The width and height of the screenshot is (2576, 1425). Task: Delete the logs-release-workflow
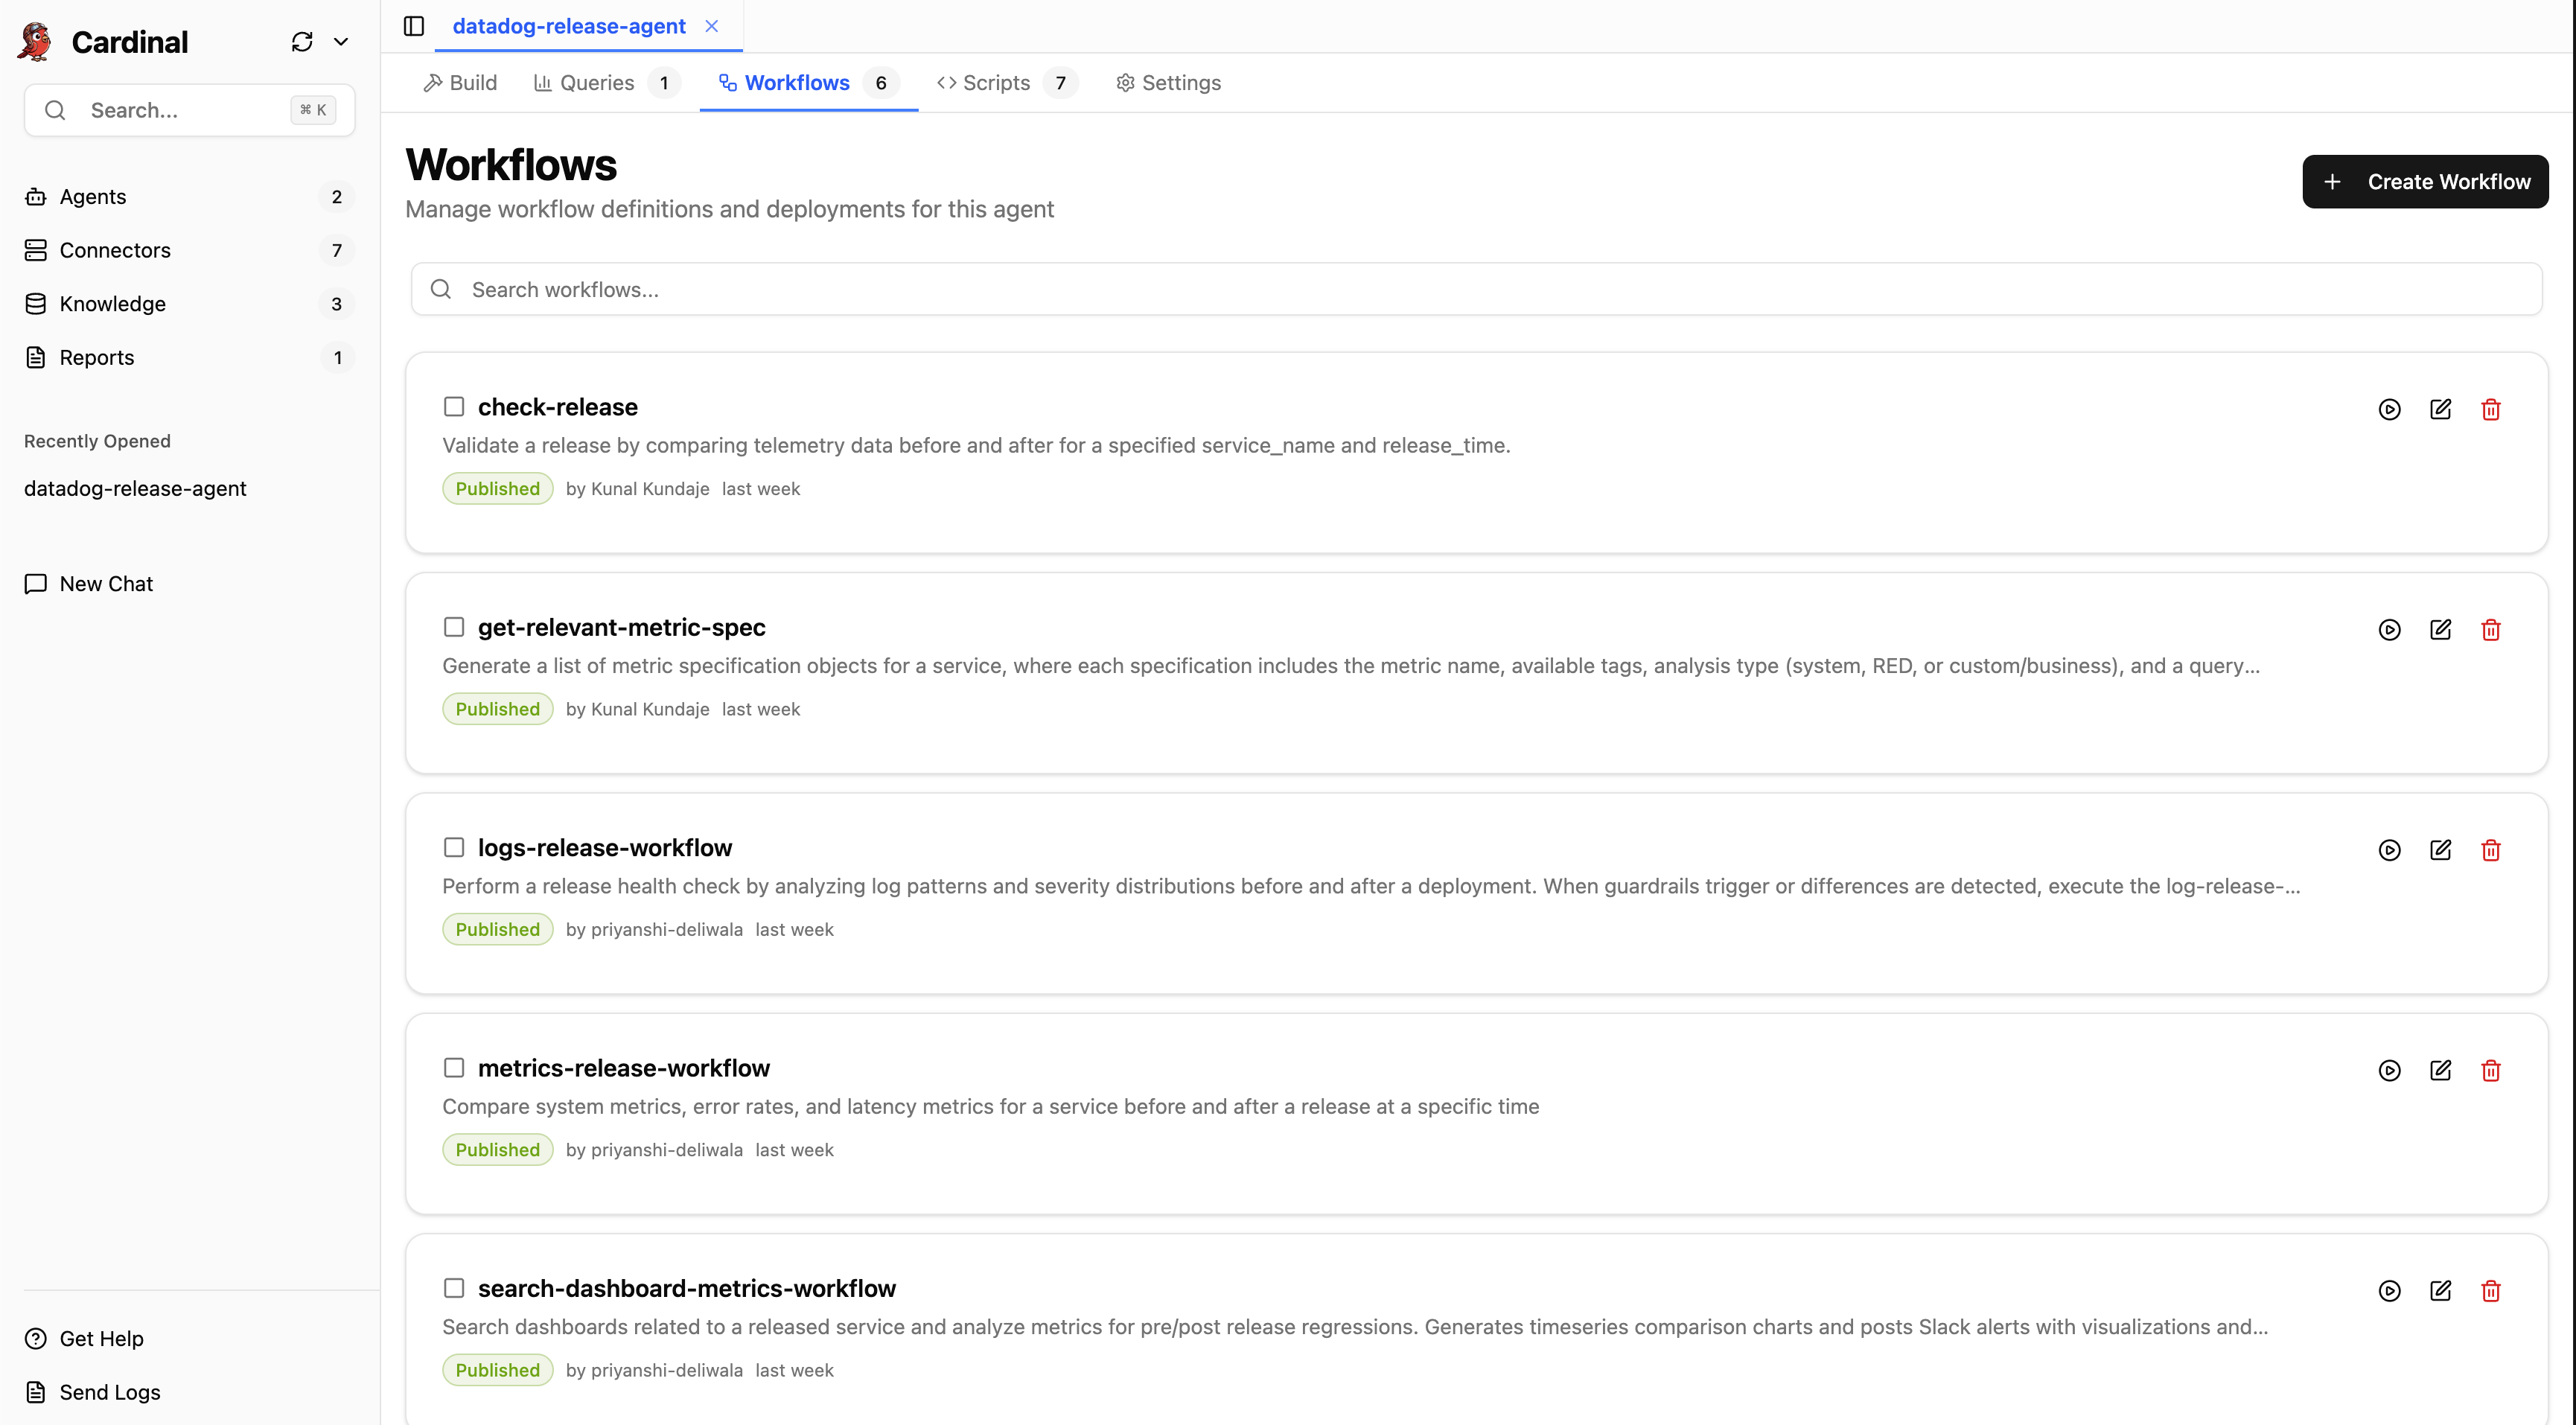(2491, 849)
